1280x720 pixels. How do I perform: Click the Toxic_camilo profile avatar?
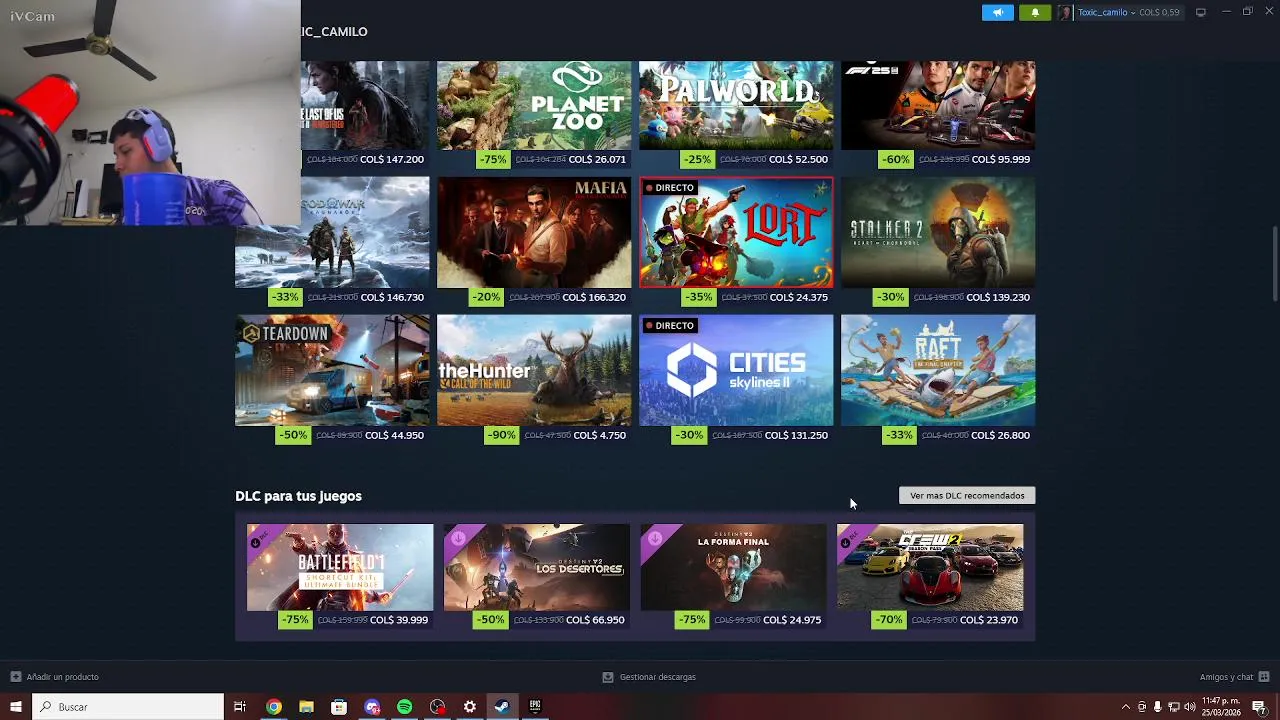[x=1065, y=12]
